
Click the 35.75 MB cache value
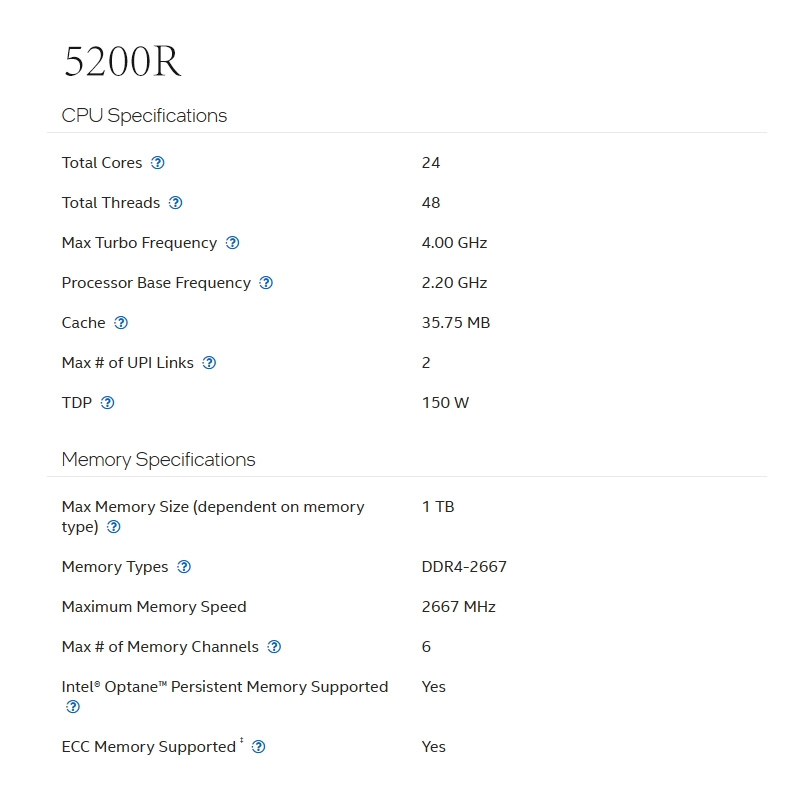coord(456,323)
